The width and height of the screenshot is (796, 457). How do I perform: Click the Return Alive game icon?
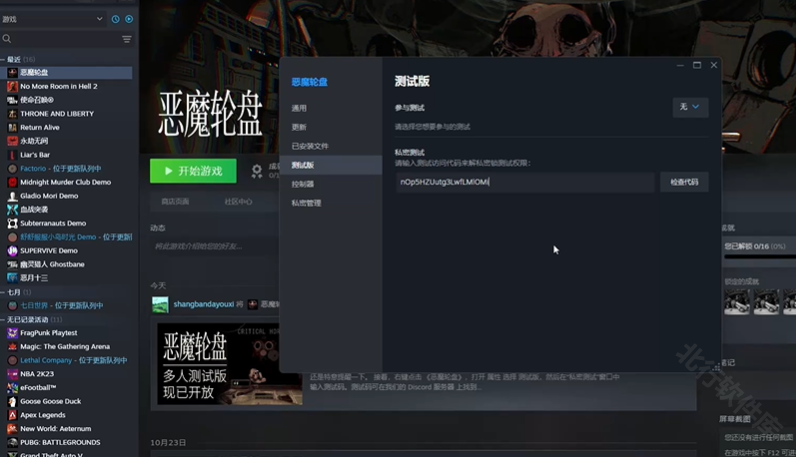coord(12,127)
